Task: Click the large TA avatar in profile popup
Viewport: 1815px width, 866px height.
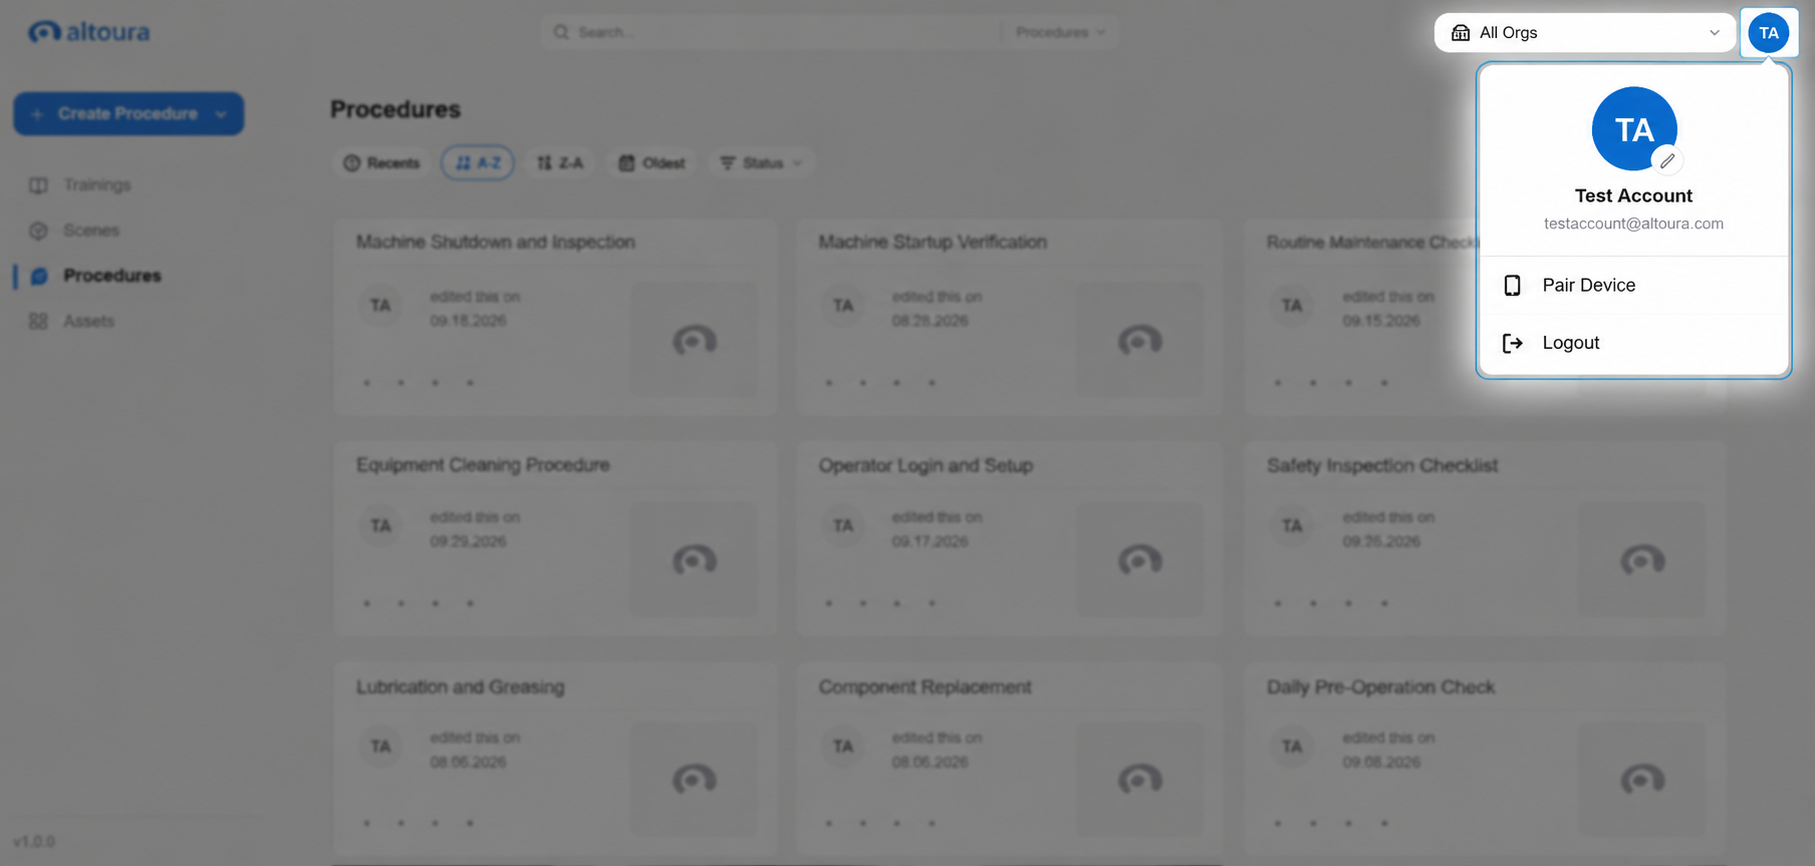Action: (1634, 129)
